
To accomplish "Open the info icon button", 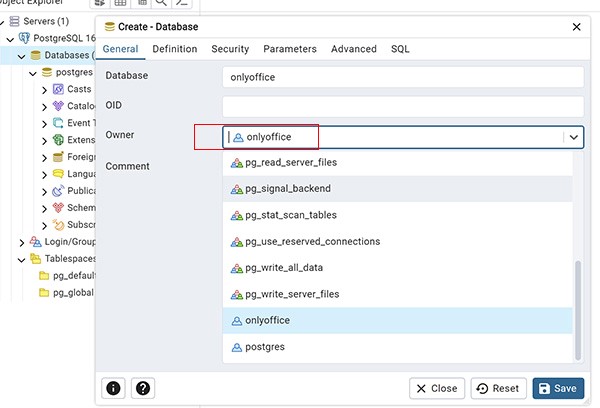I will [x=113, y=388].
